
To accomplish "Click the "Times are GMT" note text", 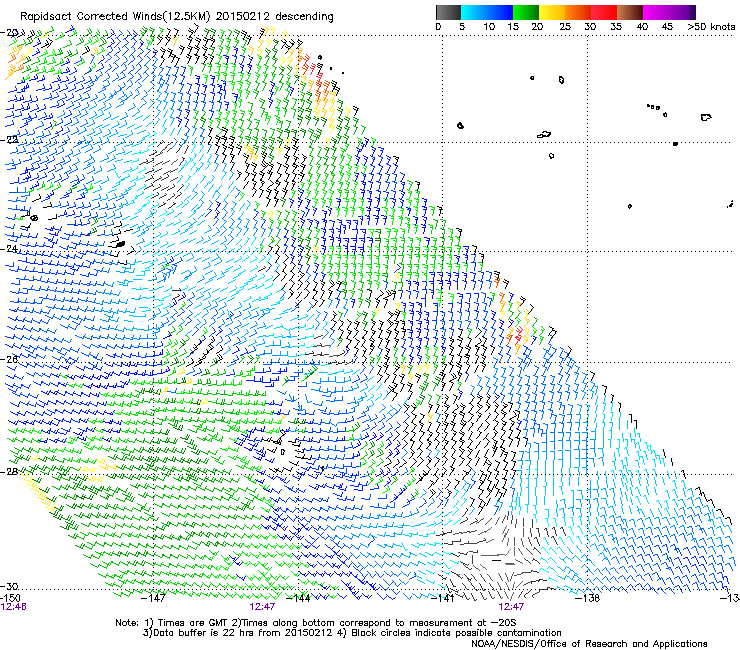I will 193,623.
